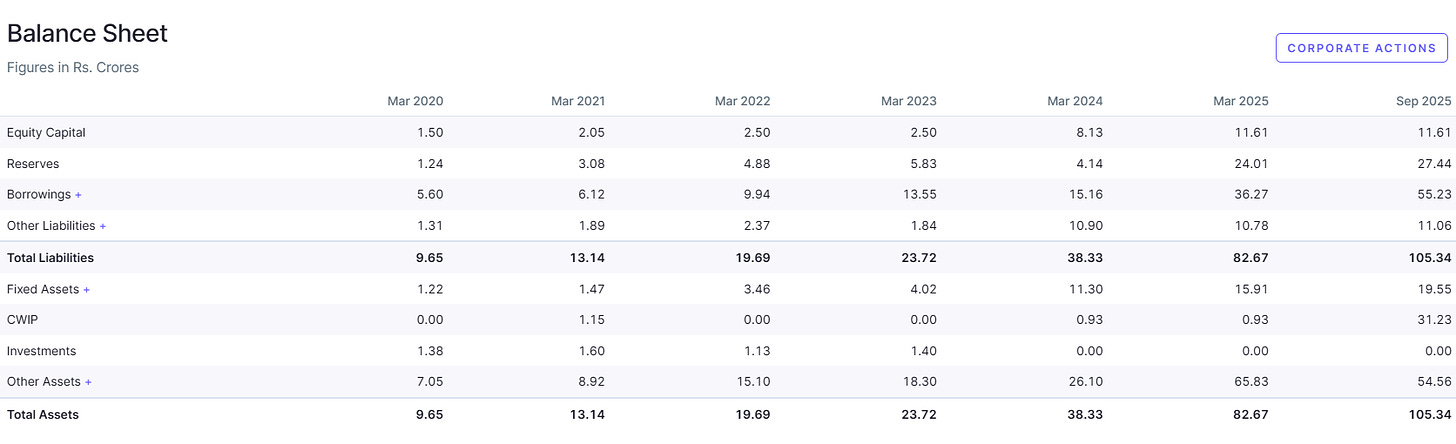Click Total Liabilities value 82.67 for Mar 2025
Viewport: 1456px width, 444px height.
(x=1251, y=258)
